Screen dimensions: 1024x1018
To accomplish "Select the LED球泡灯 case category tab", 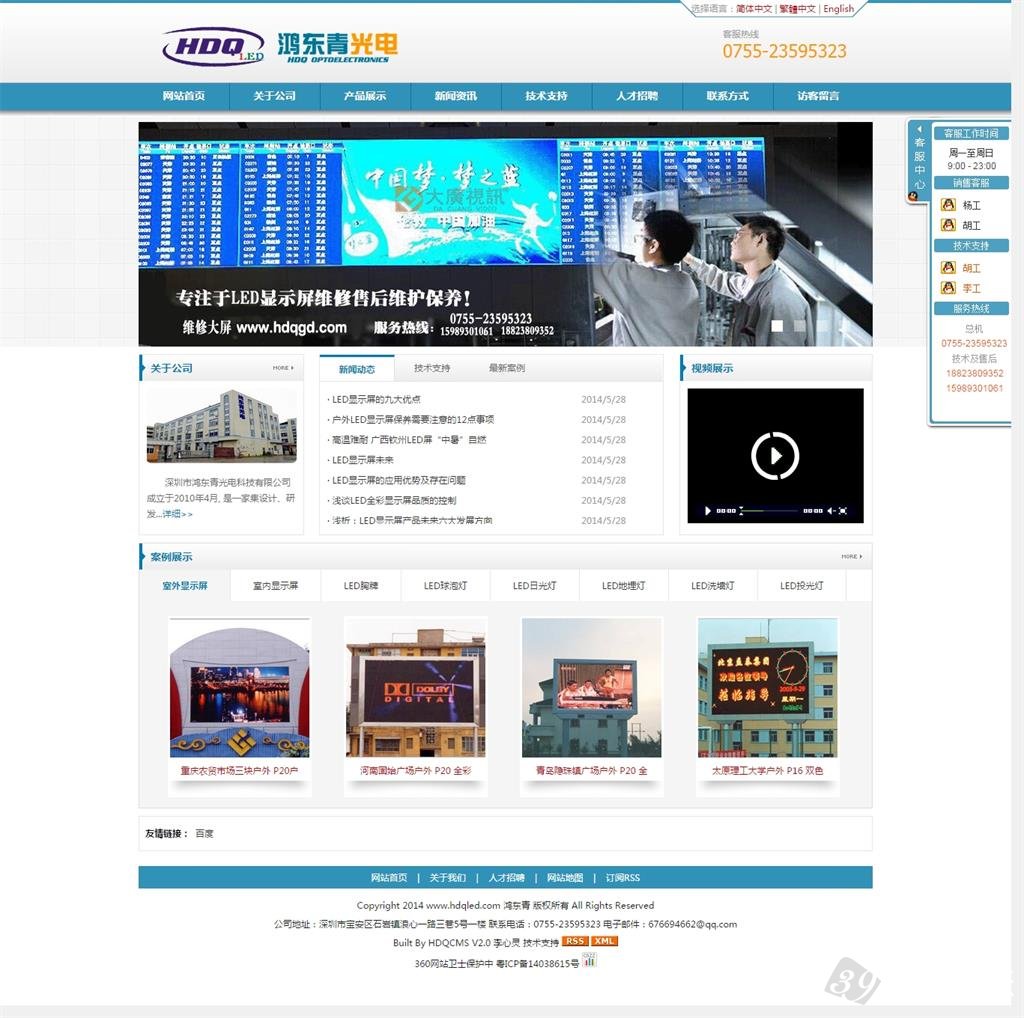I will (445, 586).
